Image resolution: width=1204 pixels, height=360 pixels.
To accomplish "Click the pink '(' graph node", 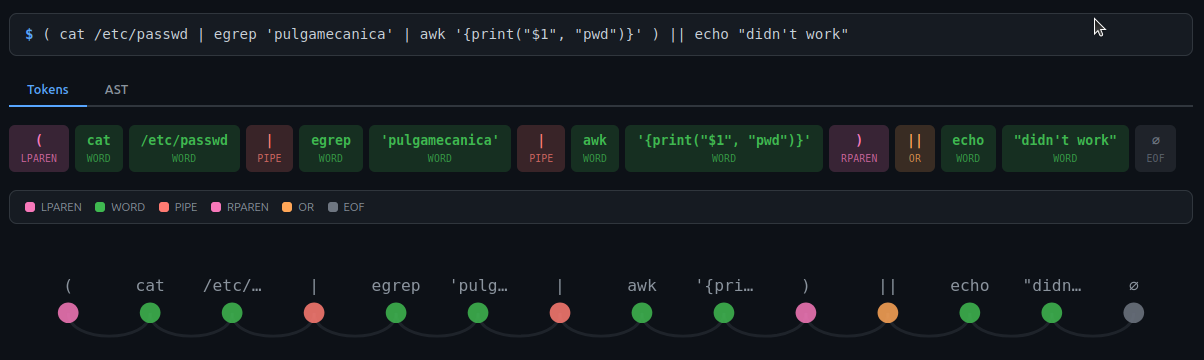I will tap(68, 313).
